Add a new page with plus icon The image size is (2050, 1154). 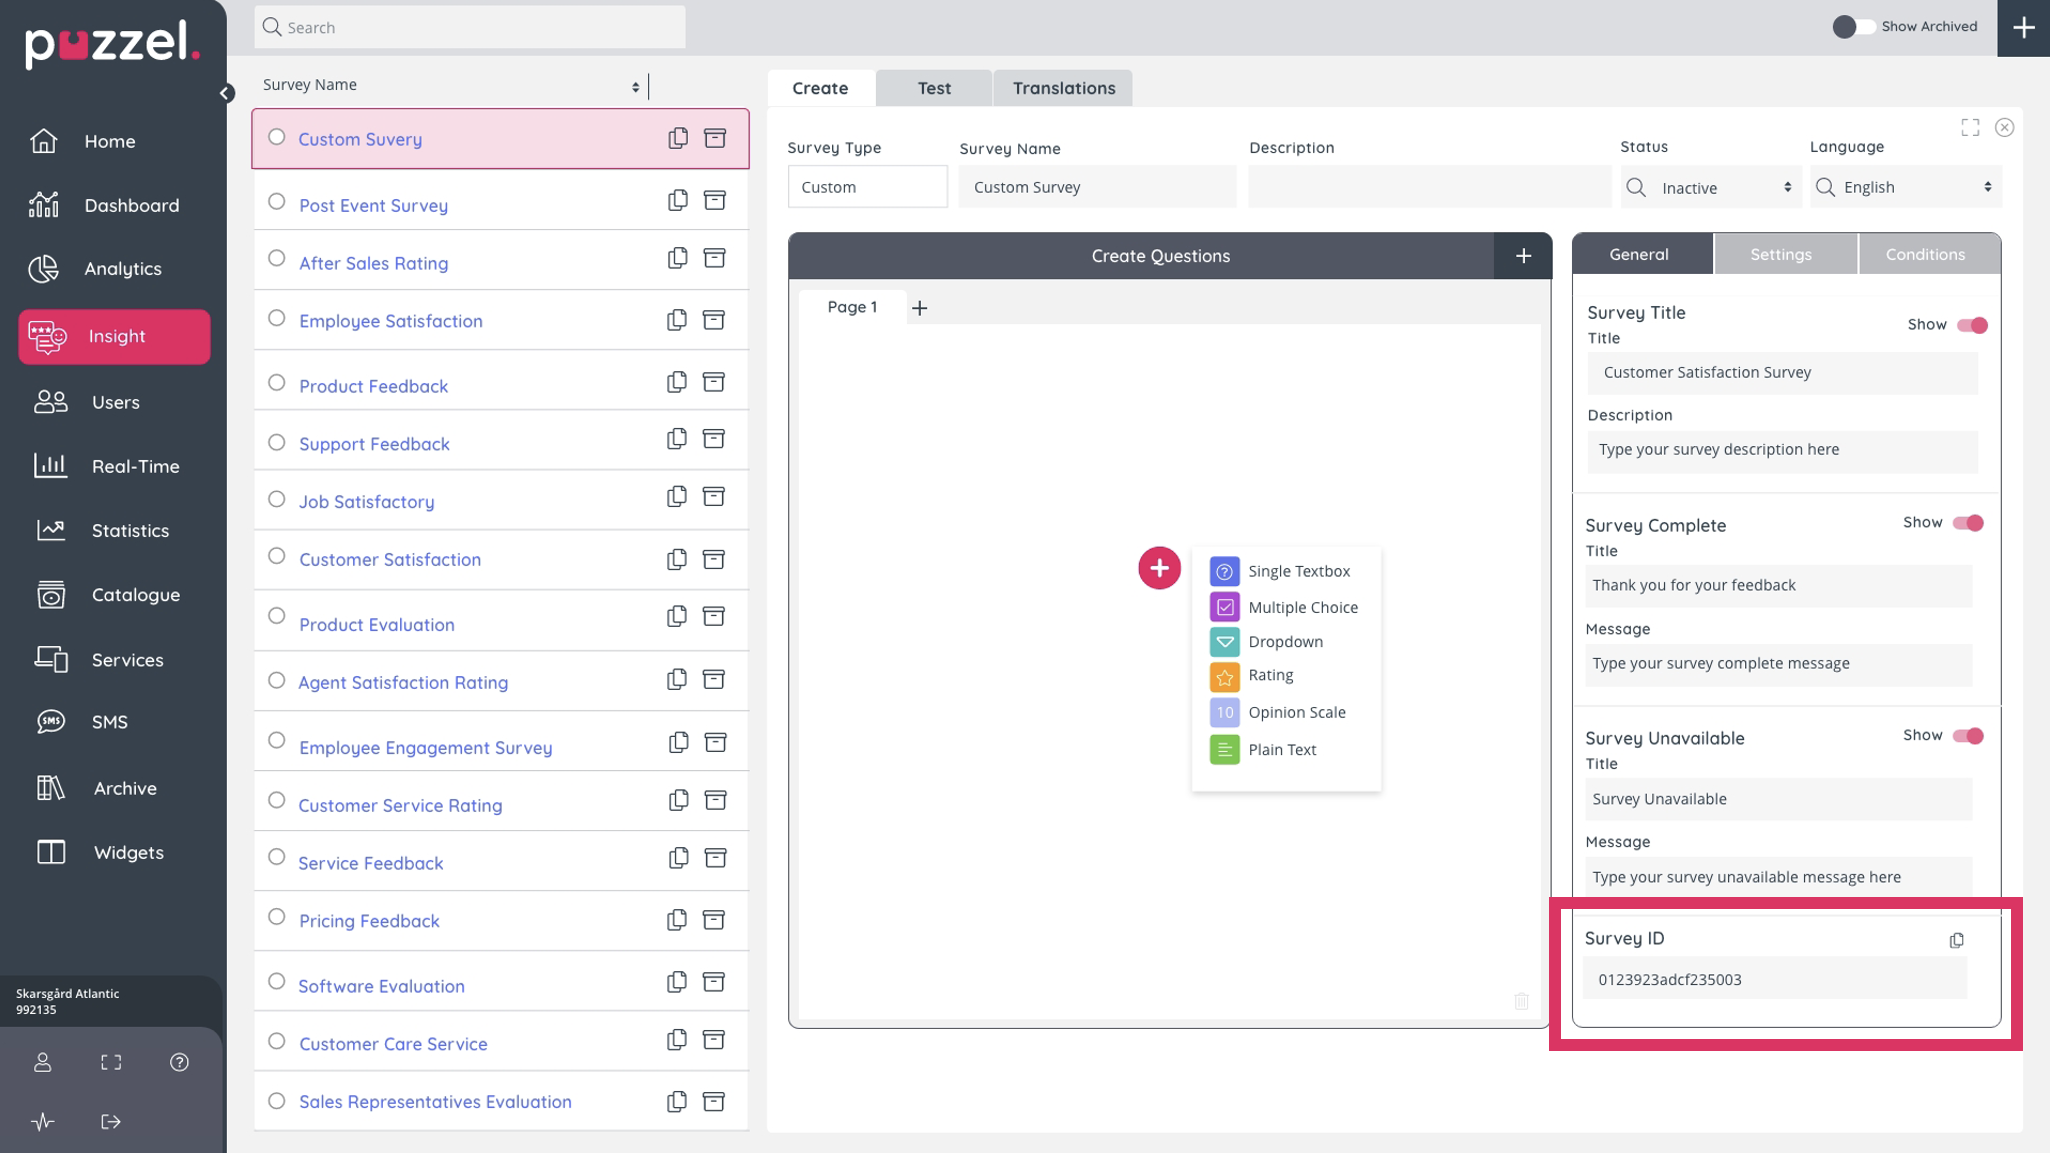tap(919, 308)
